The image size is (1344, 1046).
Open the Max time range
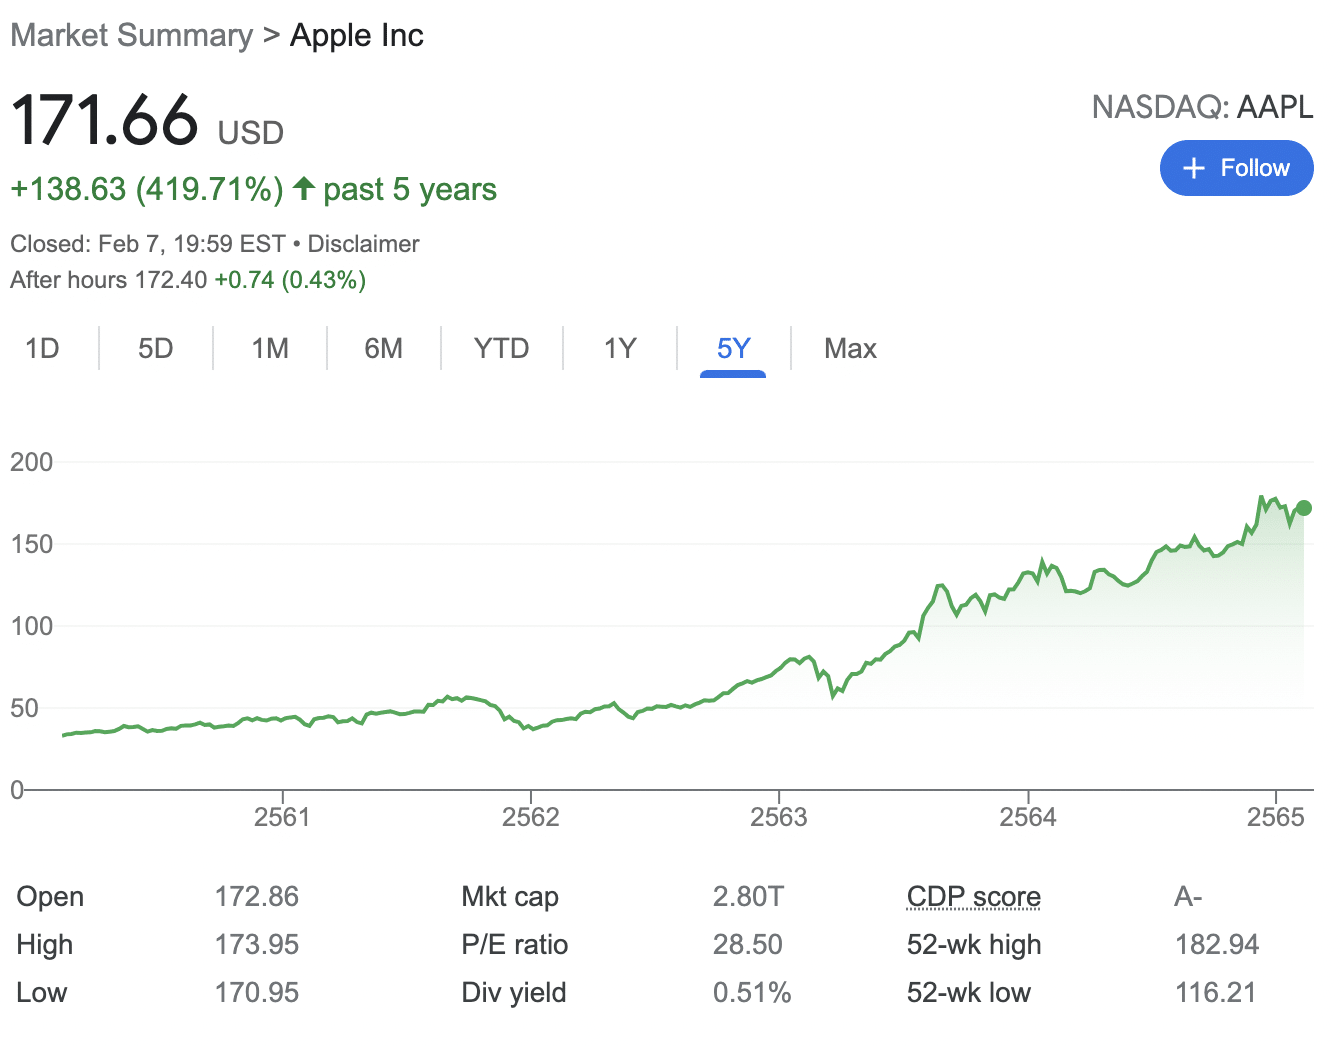tap(850, 348)
